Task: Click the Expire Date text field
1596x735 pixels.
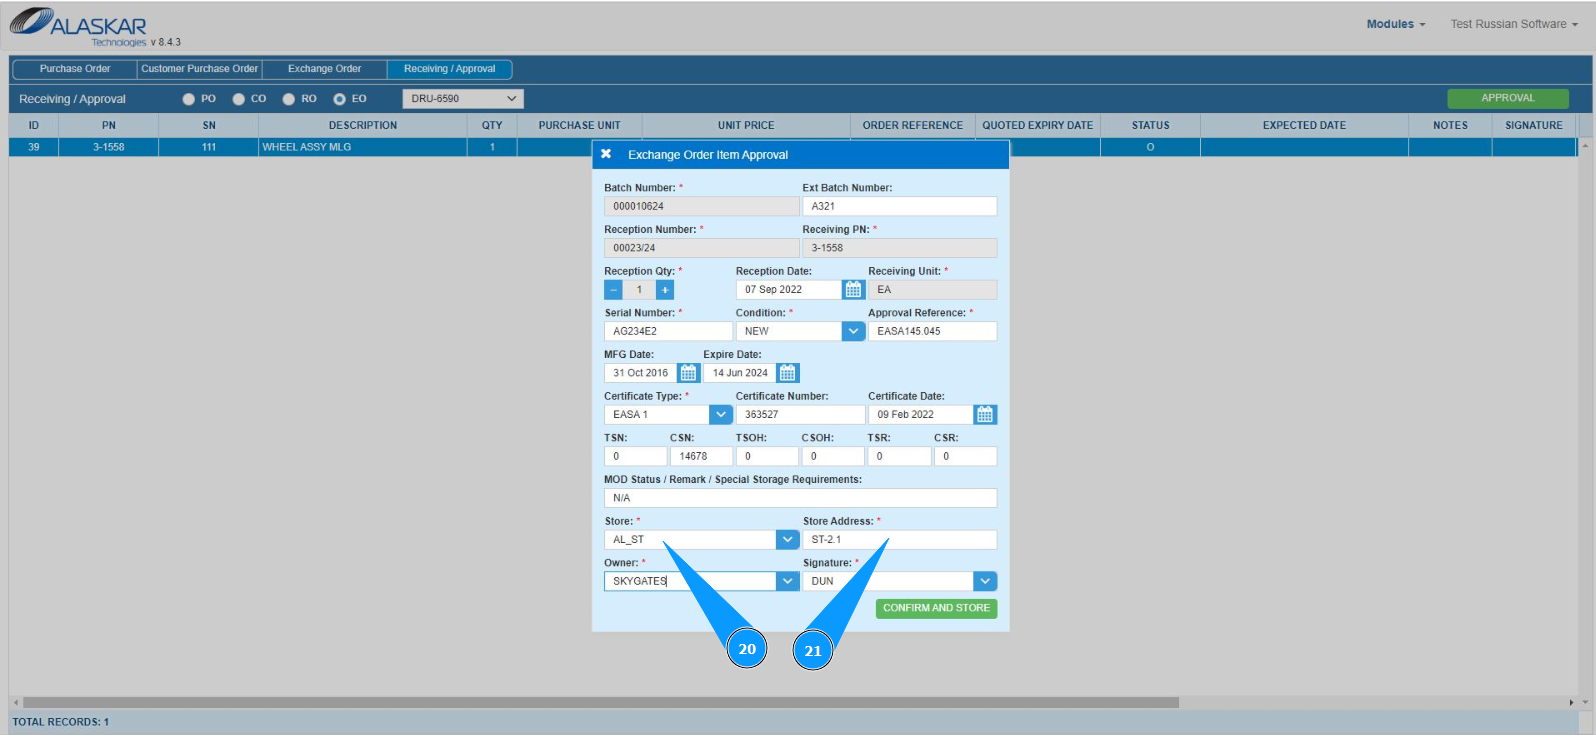Action: (x=740, y=373)
